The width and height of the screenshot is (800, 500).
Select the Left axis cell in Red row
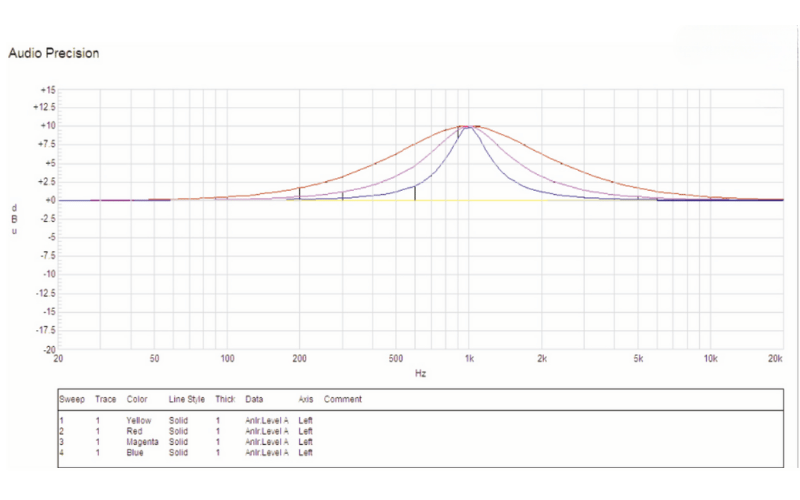[x=306, y=431]
